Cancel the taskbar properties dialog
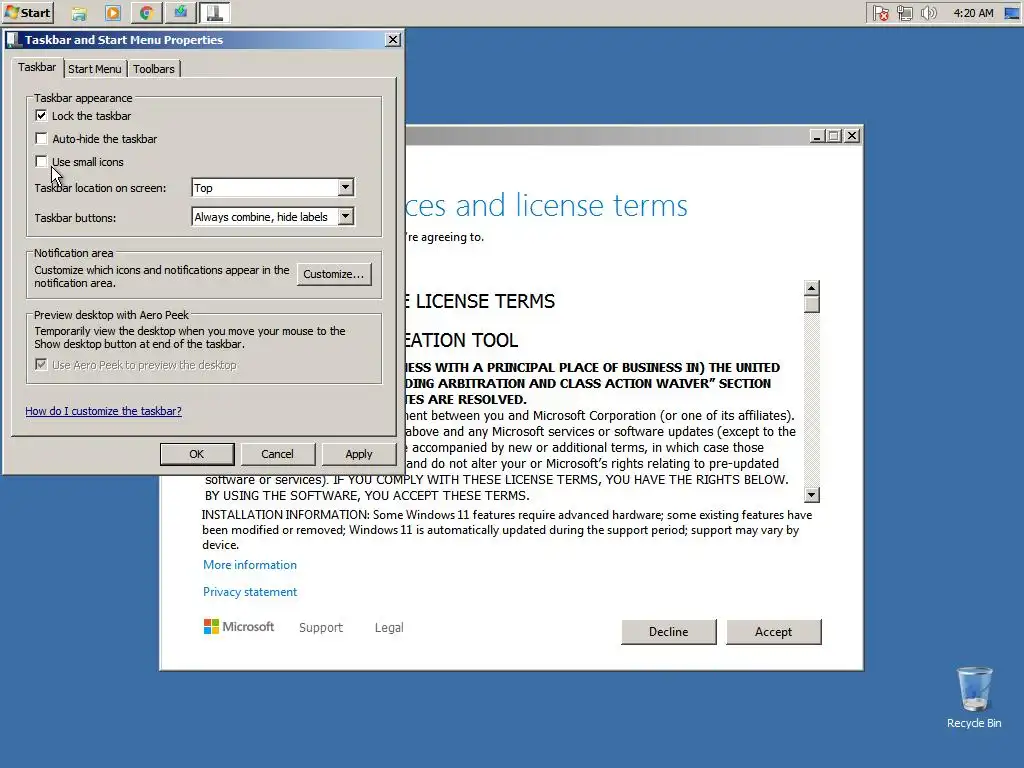Screen dimensions: 1024x768 [278, 454]
